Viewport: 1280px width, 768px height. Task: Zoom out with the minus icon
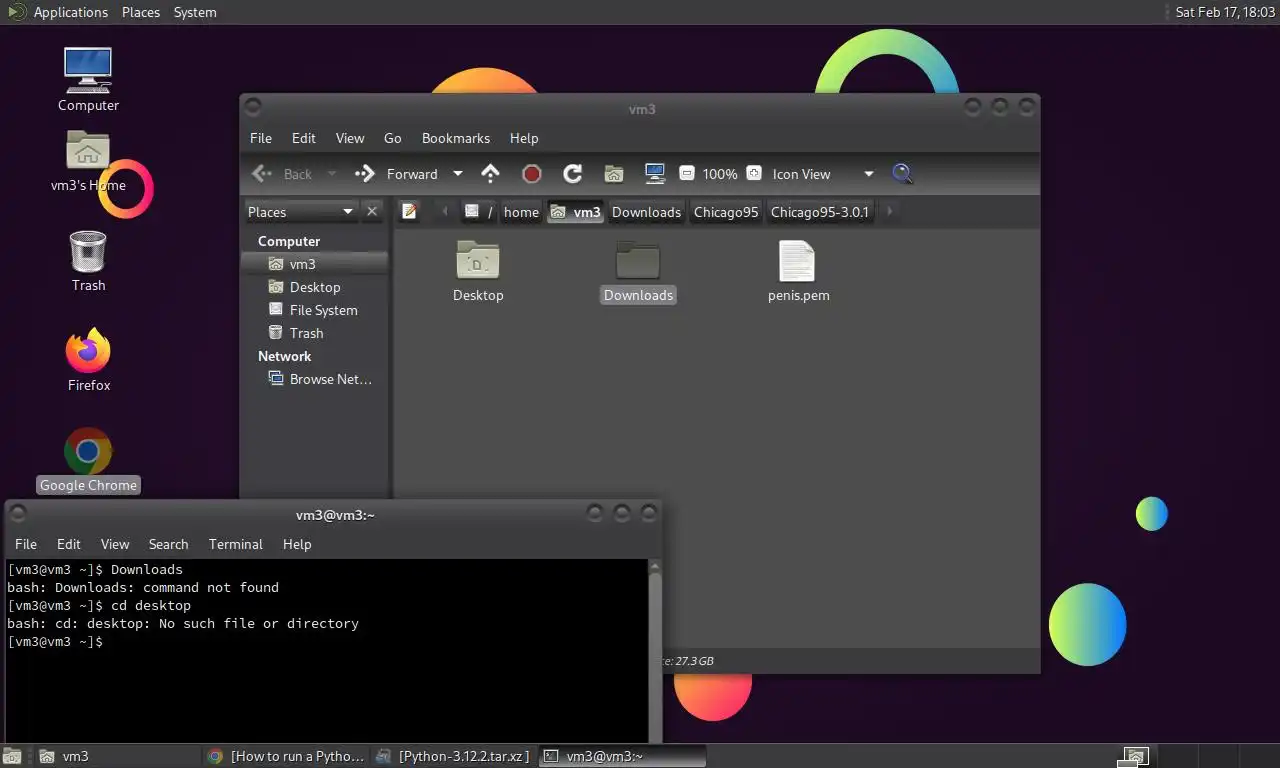pos(687,174)
